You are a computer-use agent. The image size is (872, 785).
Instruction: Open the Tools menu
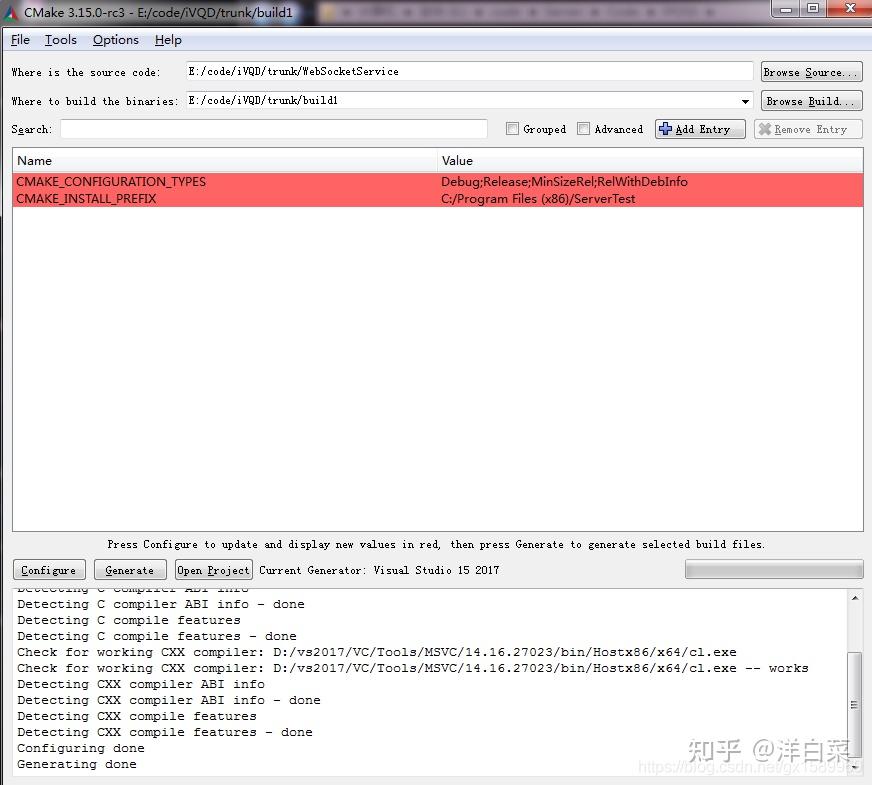pyautogui.click(x=60, y=40)
